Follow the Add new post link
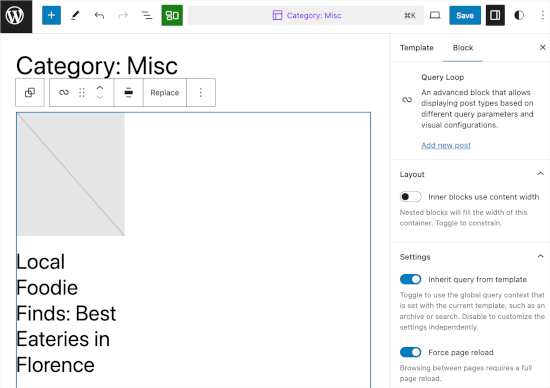 coord(446,145)
